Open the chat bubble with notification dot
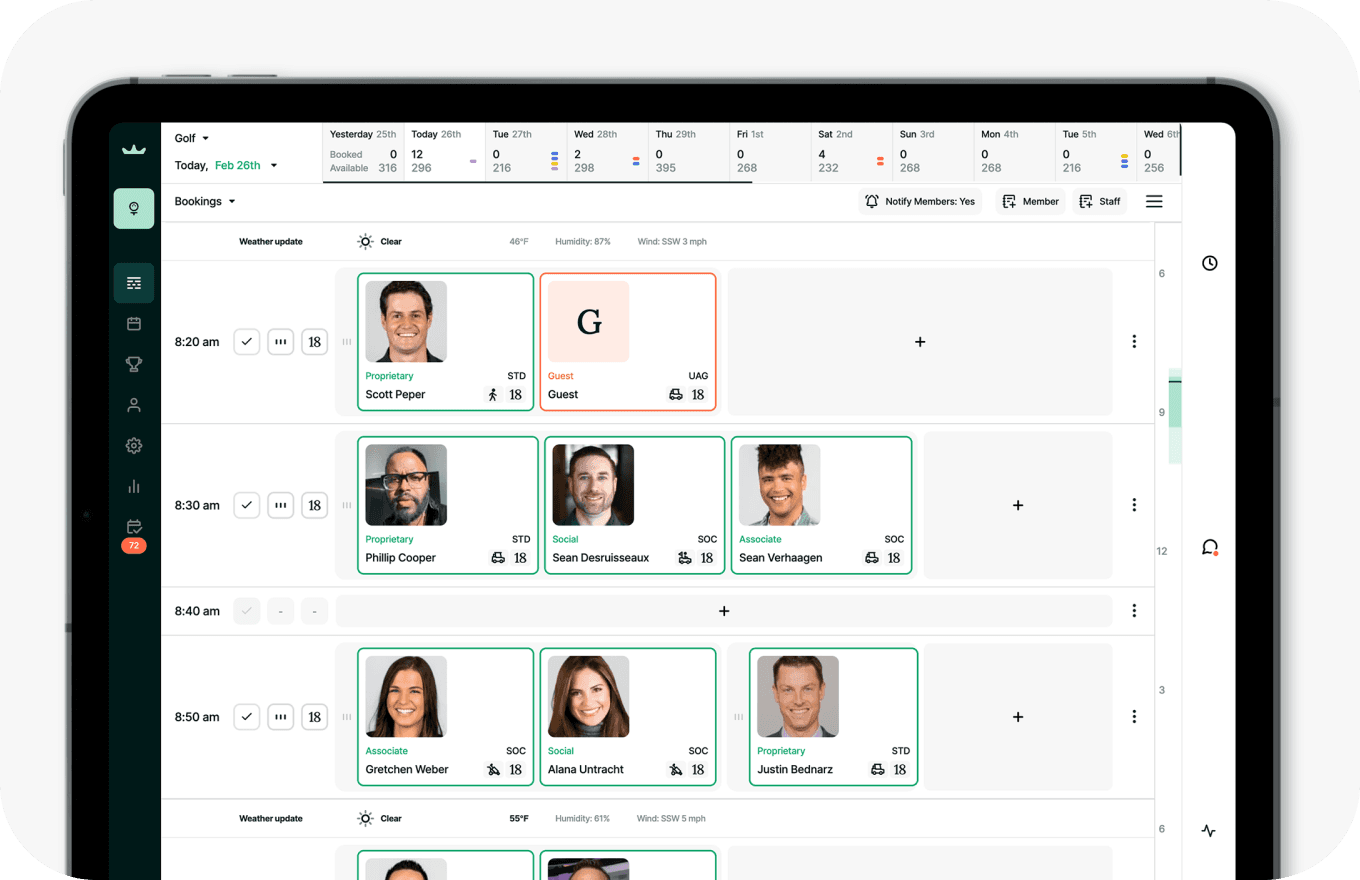The width and height of the screenshot is (1360, 880). (x=1209, y=548)
